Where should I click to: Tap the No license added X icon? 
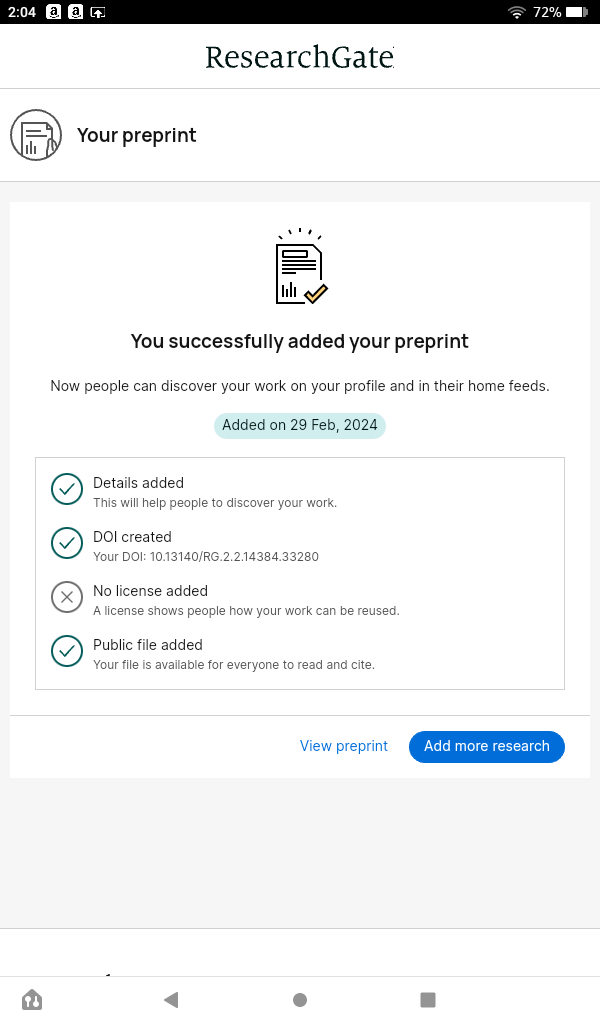(x=67, y=597)
